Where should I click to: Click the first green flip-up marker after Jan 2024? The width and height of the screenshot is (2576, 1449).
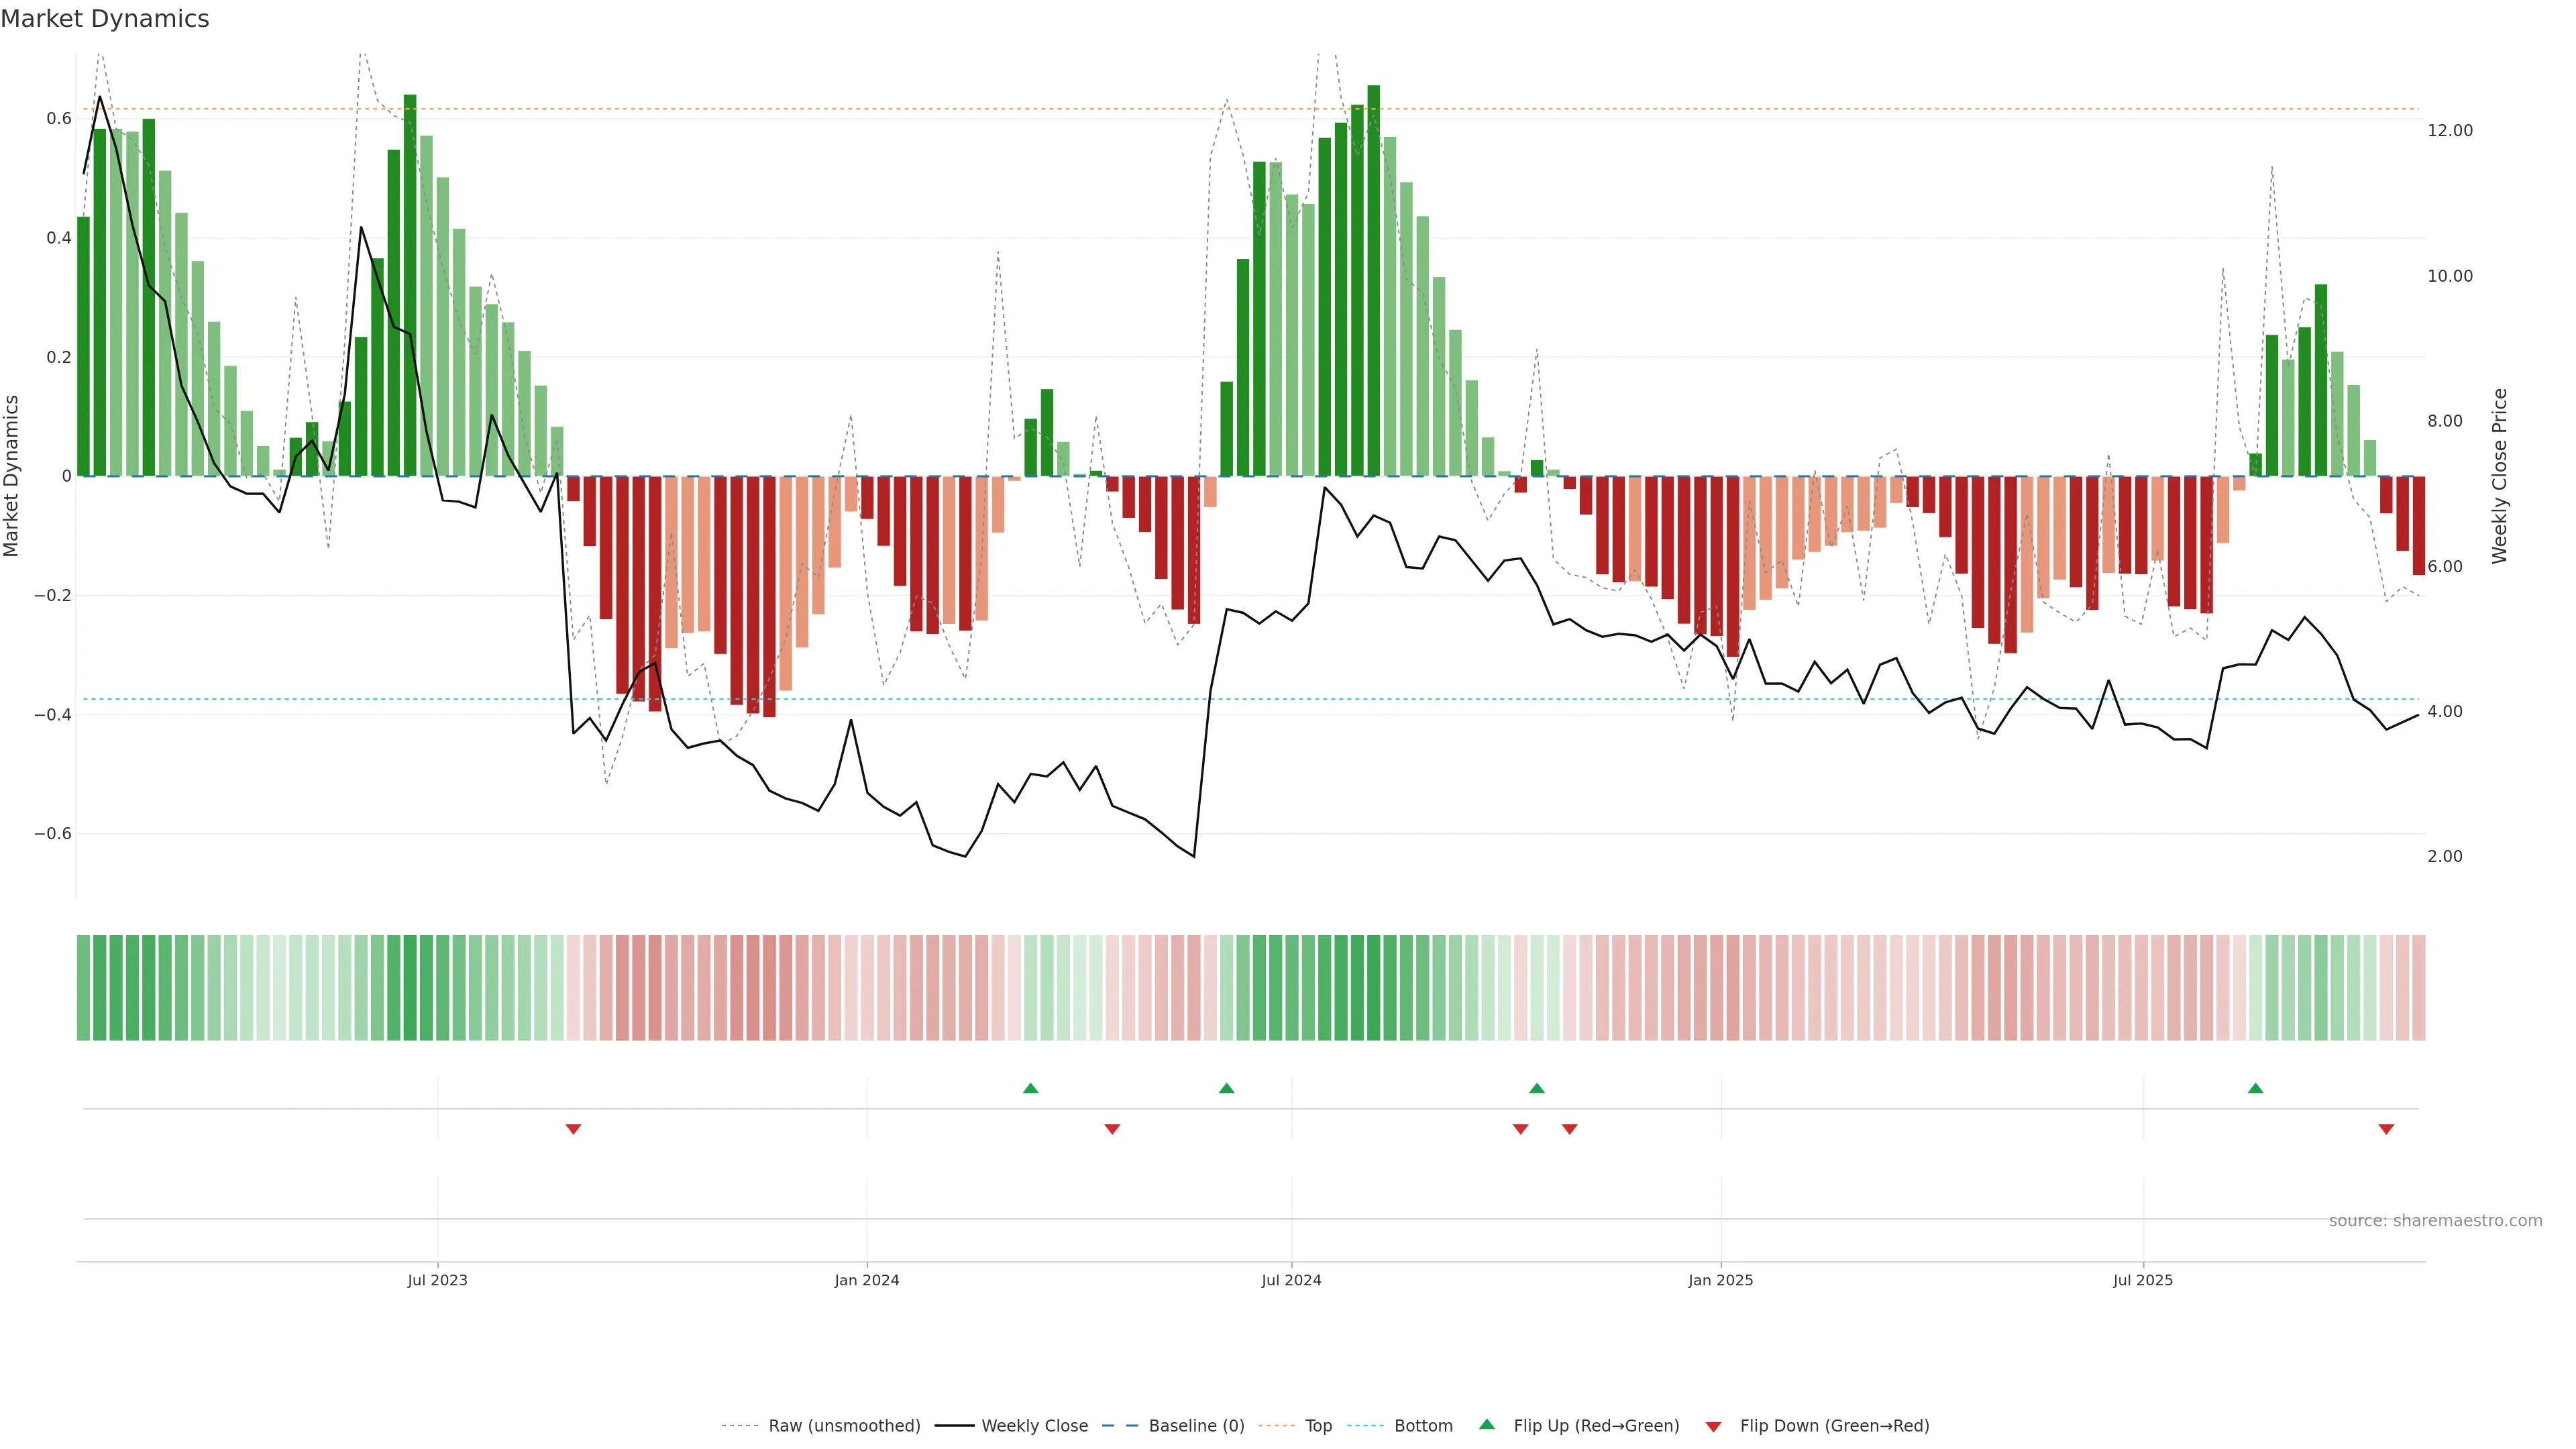1030,1088
